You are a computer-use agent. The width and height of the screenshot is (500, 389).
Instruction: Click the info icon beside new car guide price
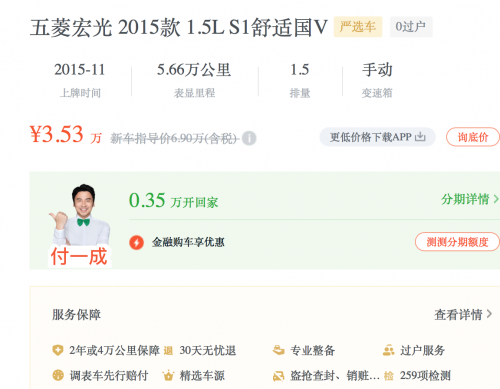(249, 138)
